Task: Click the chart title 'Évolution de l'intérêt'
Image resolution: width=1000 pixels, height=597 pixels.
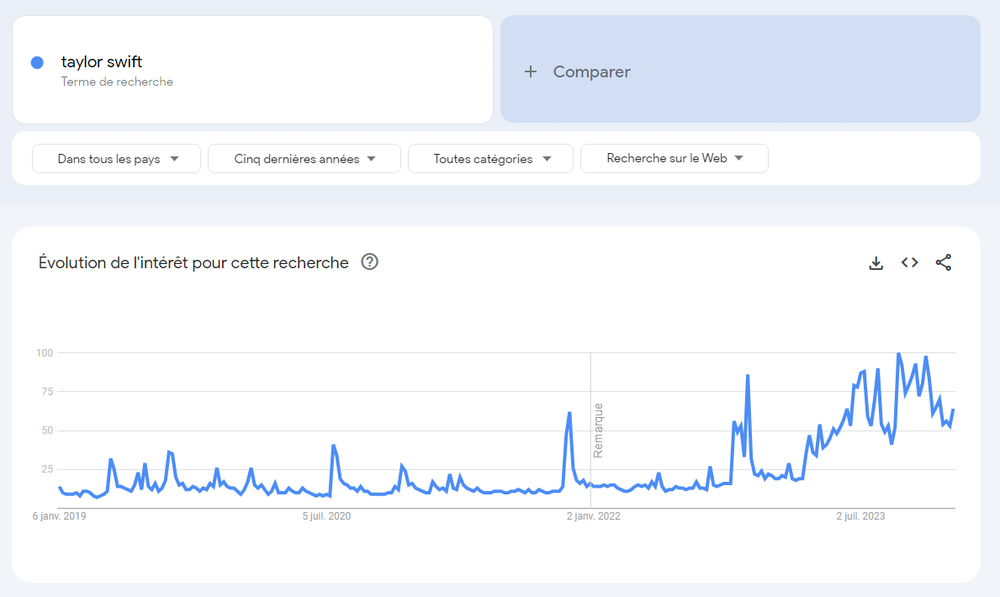Action: tap(193, 263)
